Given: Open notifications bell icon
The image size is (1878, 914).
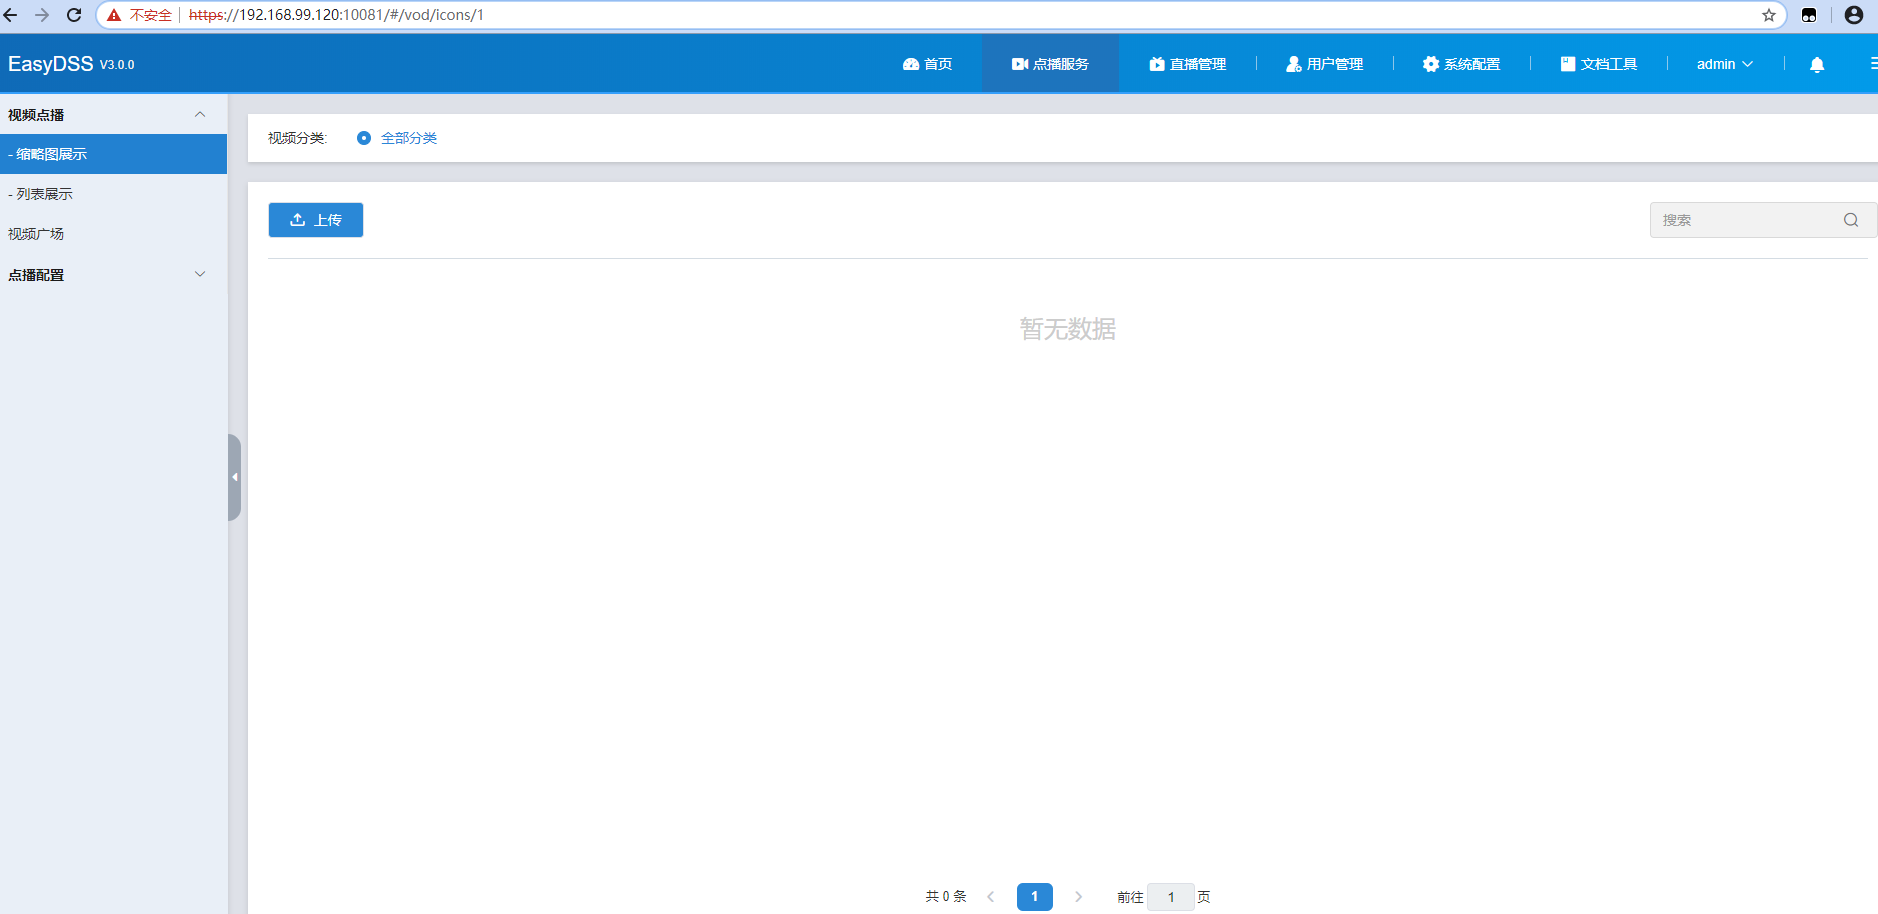Looking at the screenshot, I should 1817,64.
